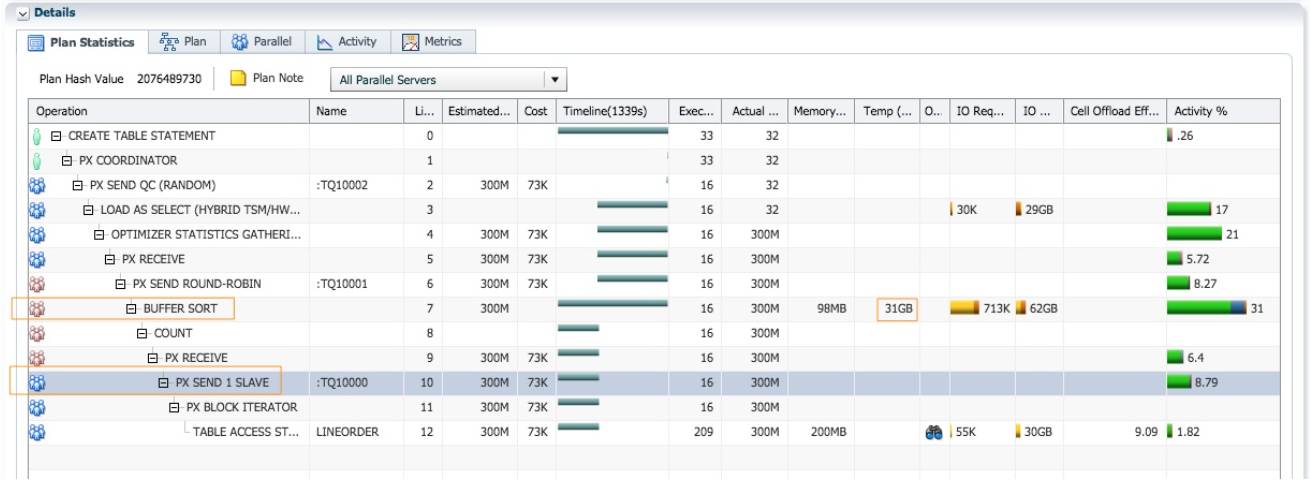Click the CREATE TABLE STATEMENT timeline bar
Screen dimensions: 1310x486
tap(612, 131)
